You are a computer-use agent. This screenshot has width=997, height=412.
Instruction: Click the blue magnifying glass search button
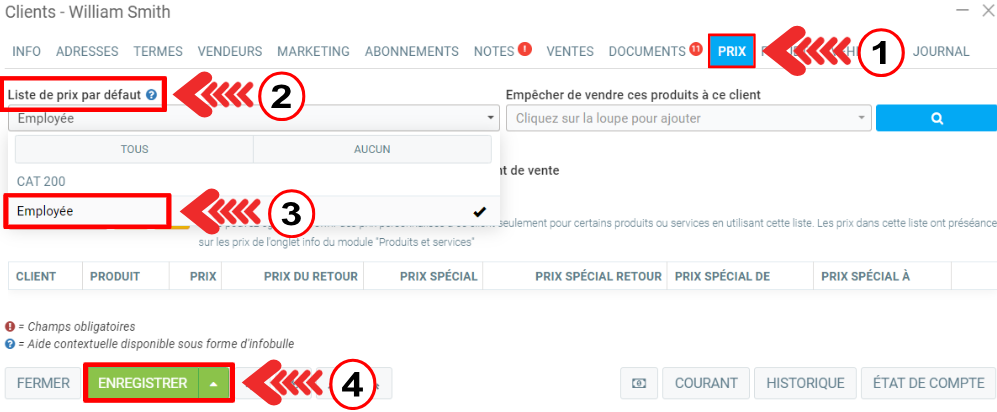[936, 118]
